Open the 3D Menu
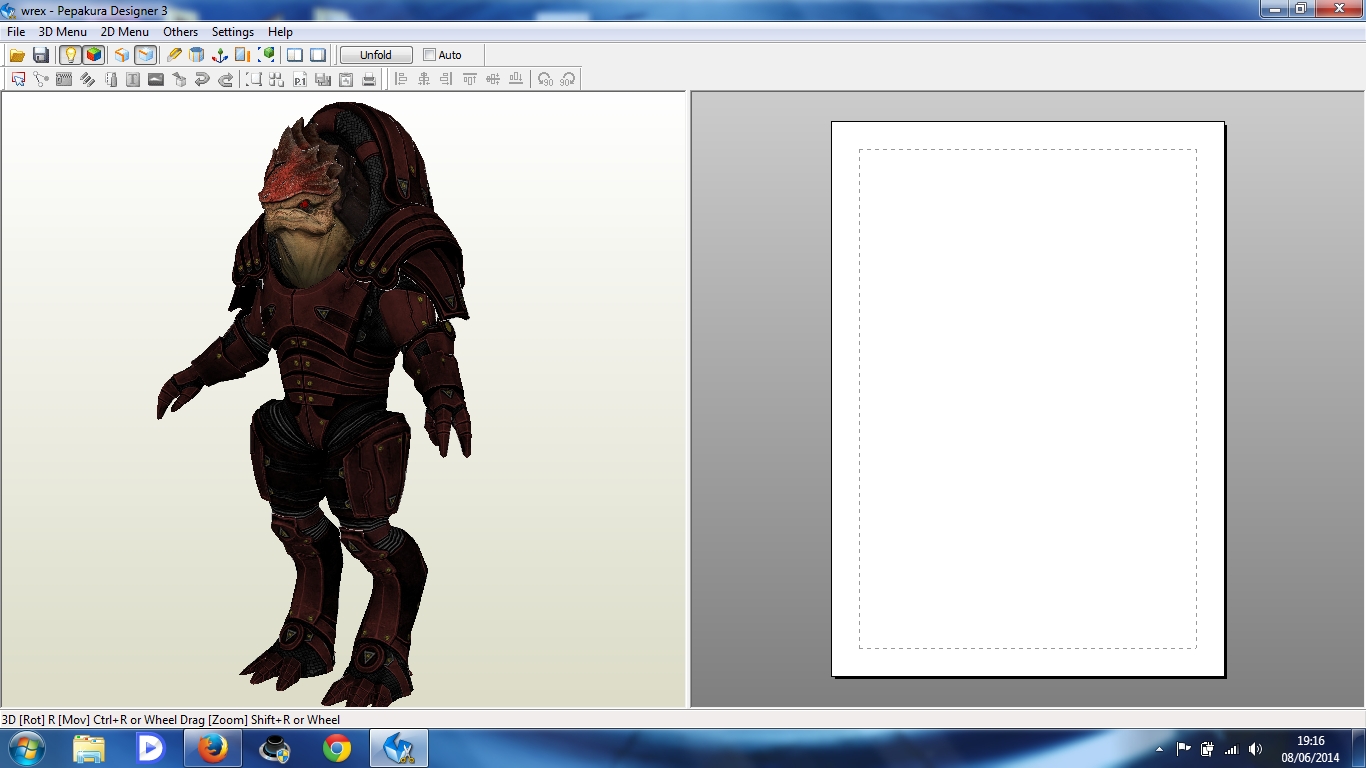Image resolution: width=1366 pixels, height=768 pixels. (63, 32)
